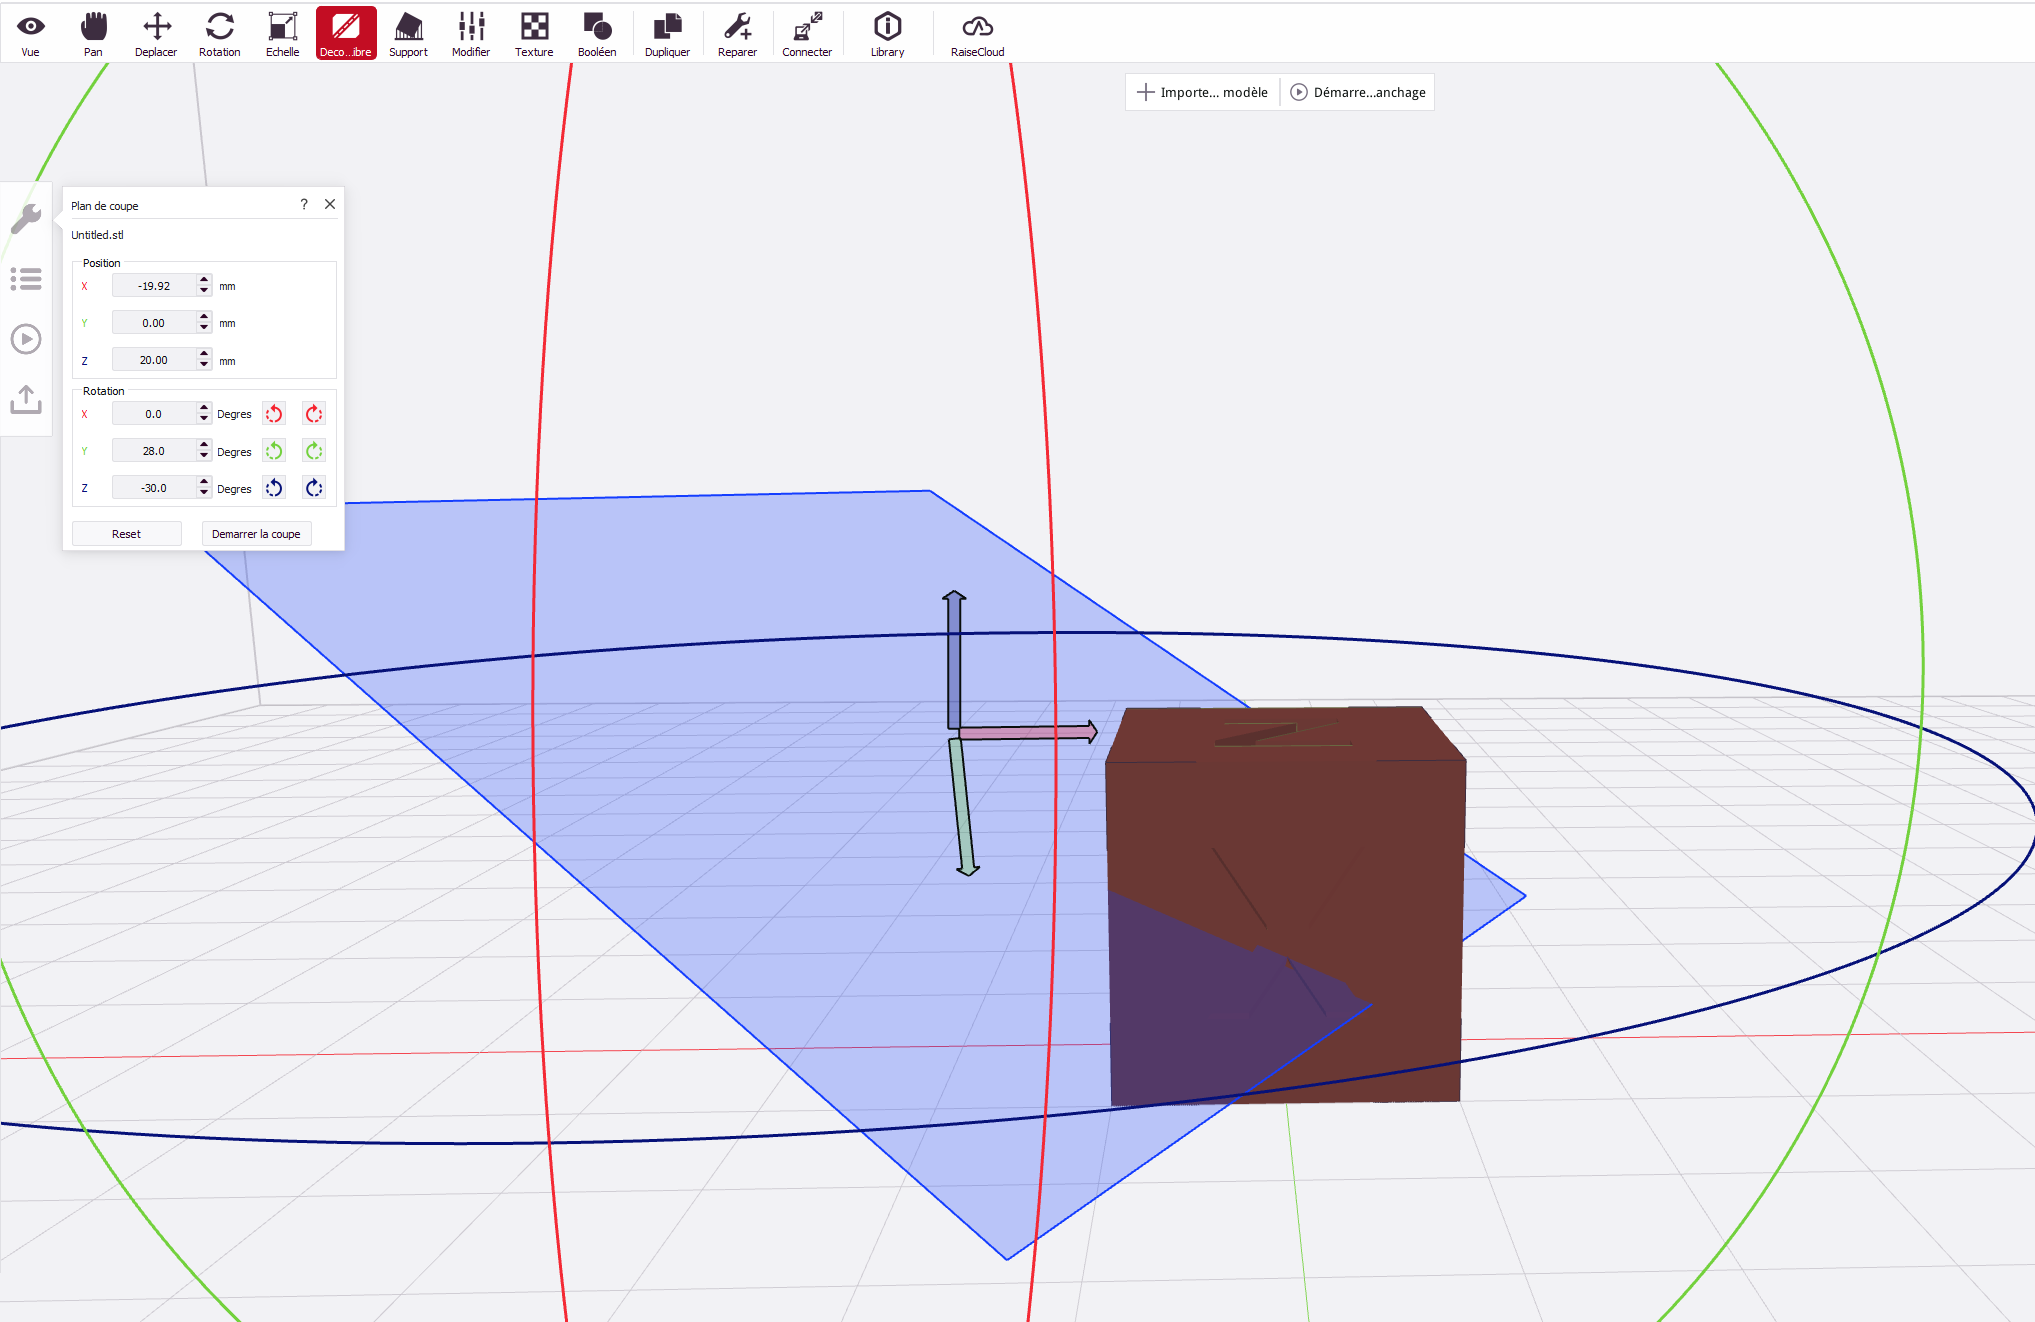Rotate Y axis clockwise green icon
The width and height of the screenshot is (2035, 1322).
(314, 451)
